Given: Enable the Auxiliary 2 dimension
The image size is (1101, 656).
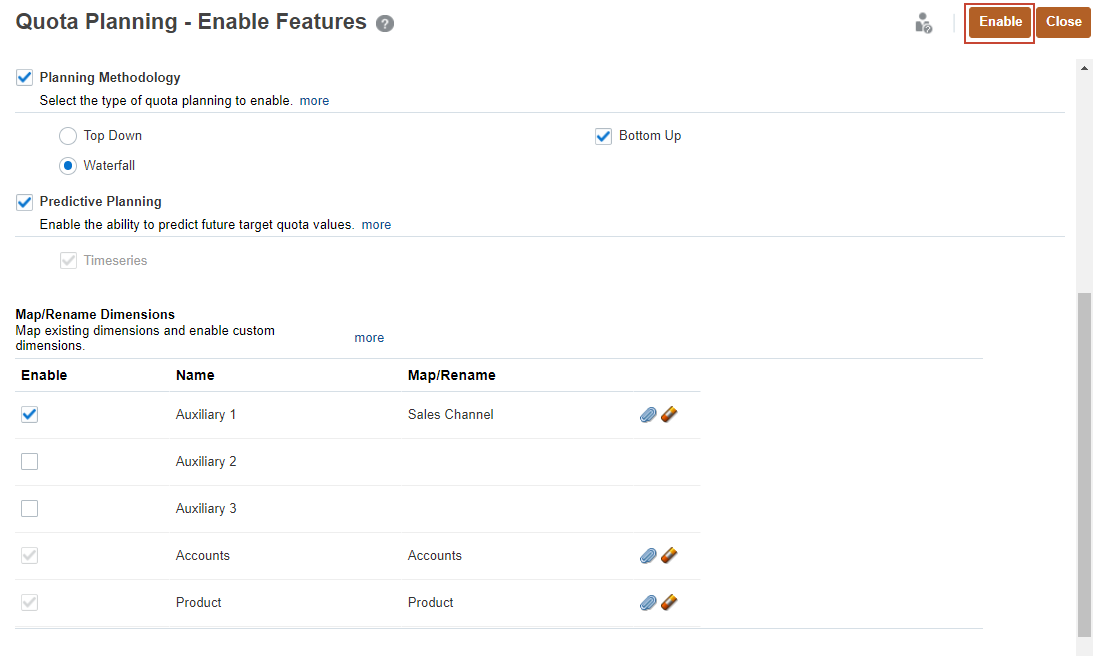Looking at the screenshot, I should click(29, 461).
